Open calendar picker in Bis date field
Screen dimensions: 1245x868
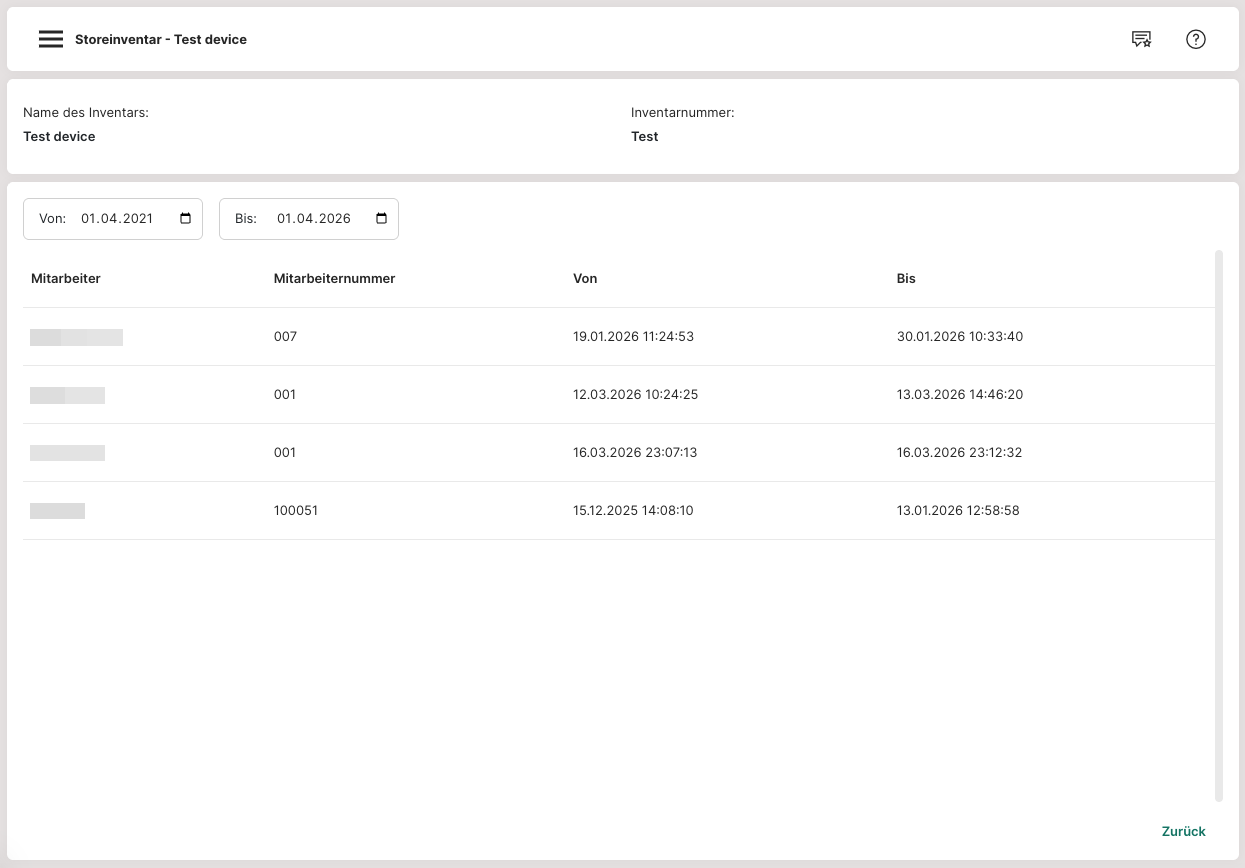(381, 219)
